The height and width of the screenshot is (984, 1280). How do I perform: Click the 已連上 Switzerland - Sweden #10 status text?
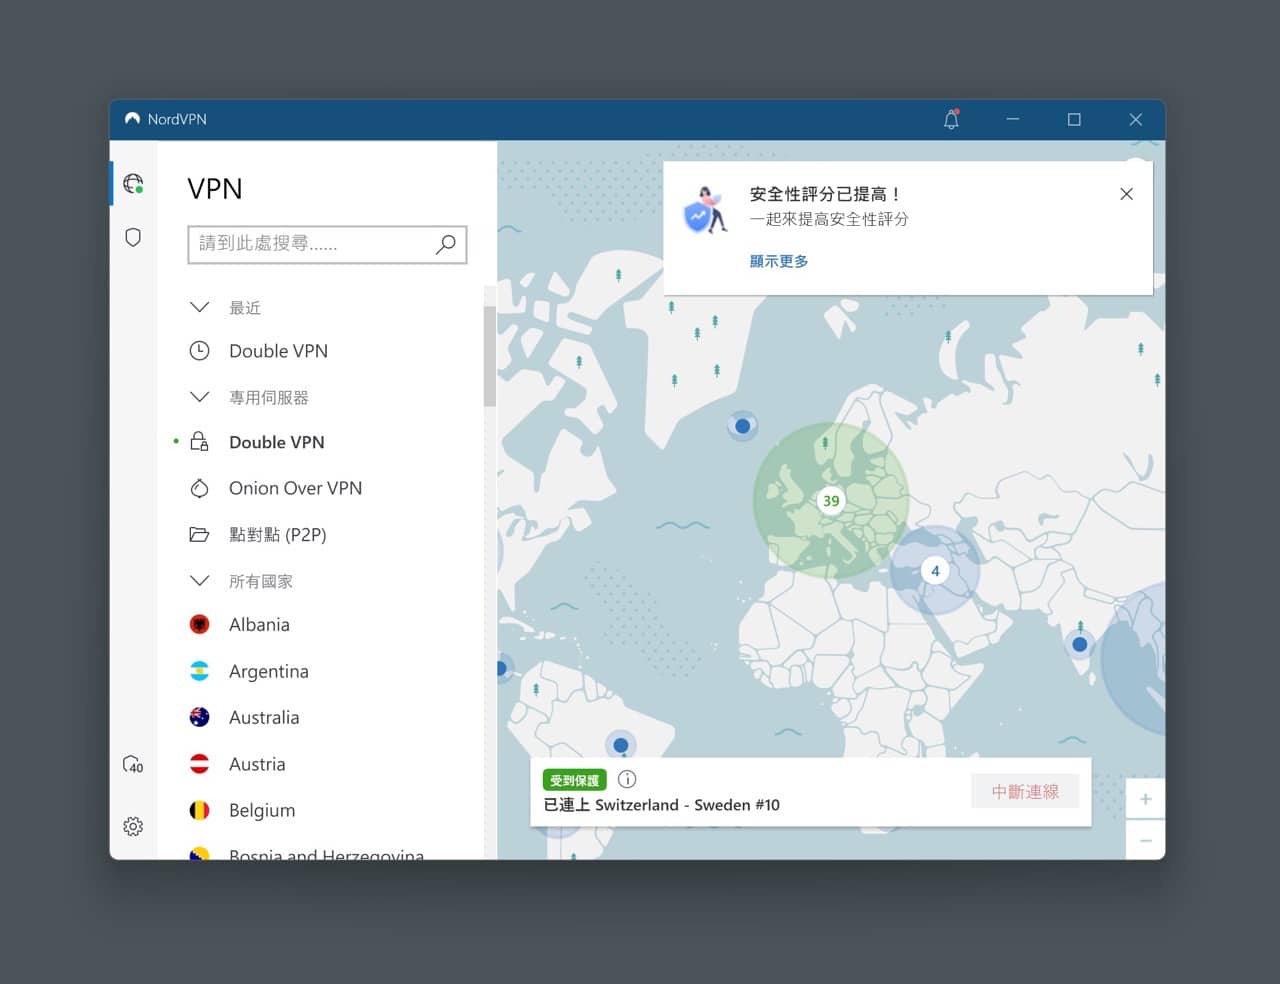661,805
